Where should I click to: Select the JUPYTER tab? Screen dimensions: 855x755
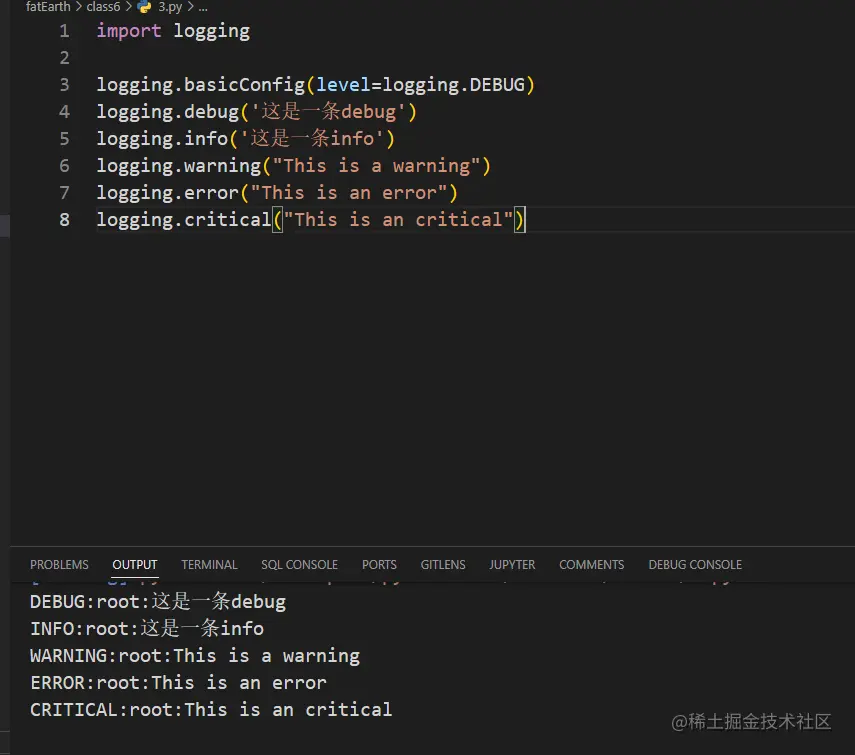click(512, 565)
